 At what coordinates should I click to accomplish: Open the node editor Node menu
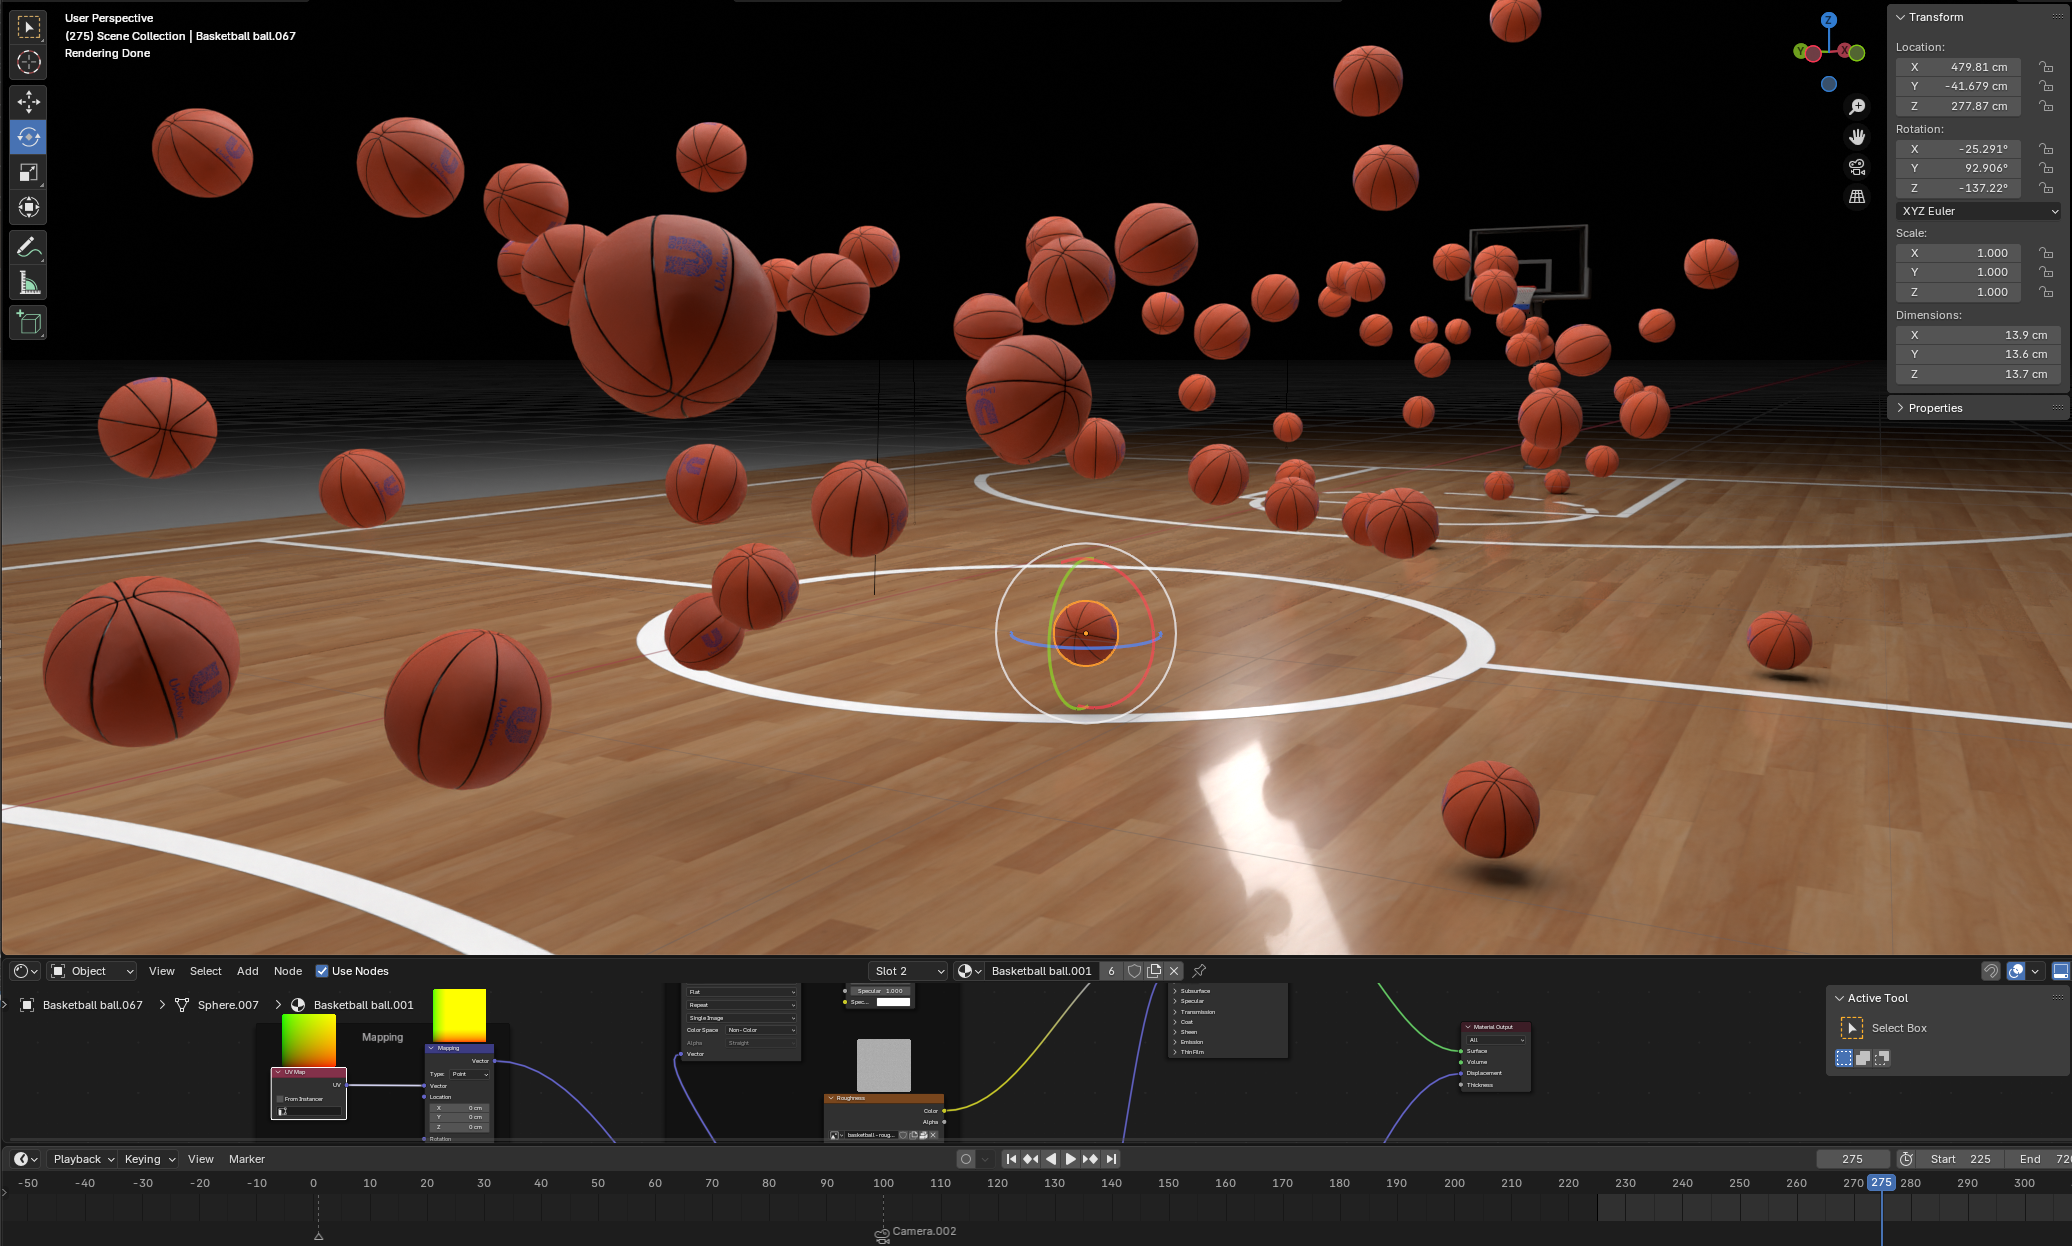(288, 971)
